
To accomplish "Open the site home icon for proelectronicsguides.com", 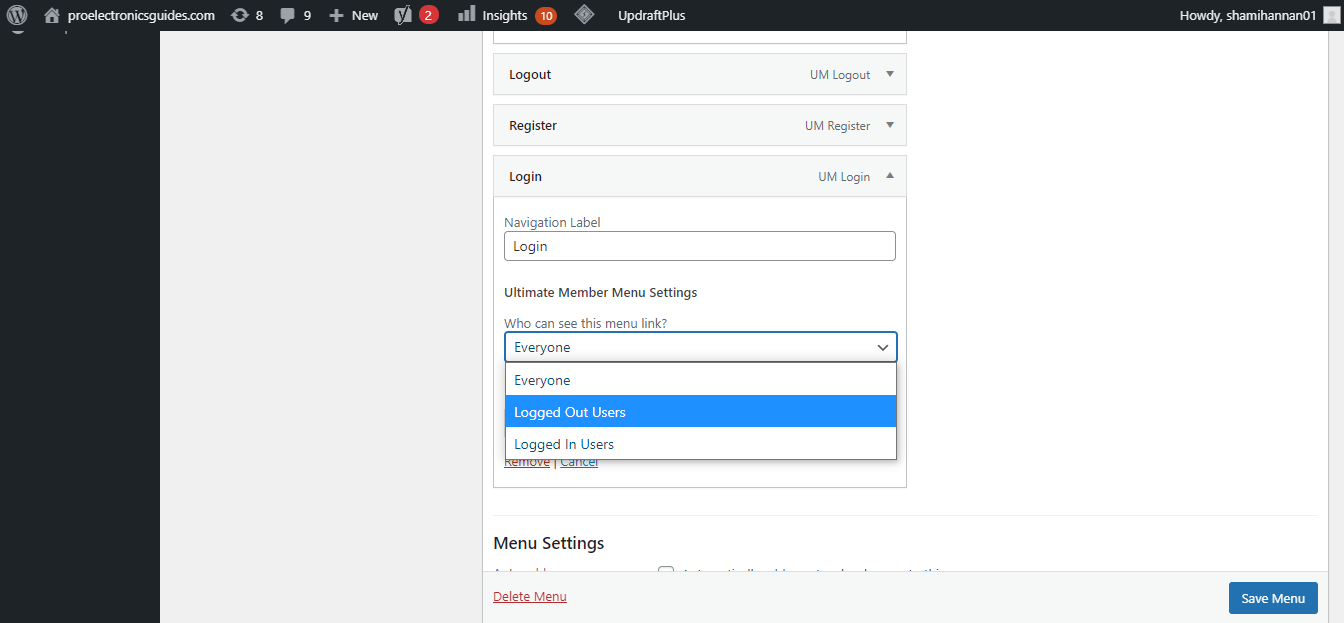I will coord(52,15).
